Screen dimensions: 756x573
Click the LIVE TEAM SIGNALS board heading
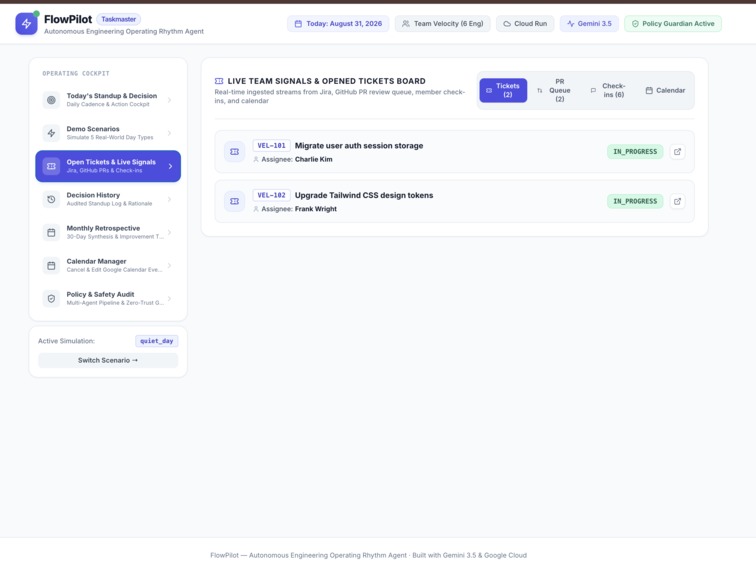(326, 81)
